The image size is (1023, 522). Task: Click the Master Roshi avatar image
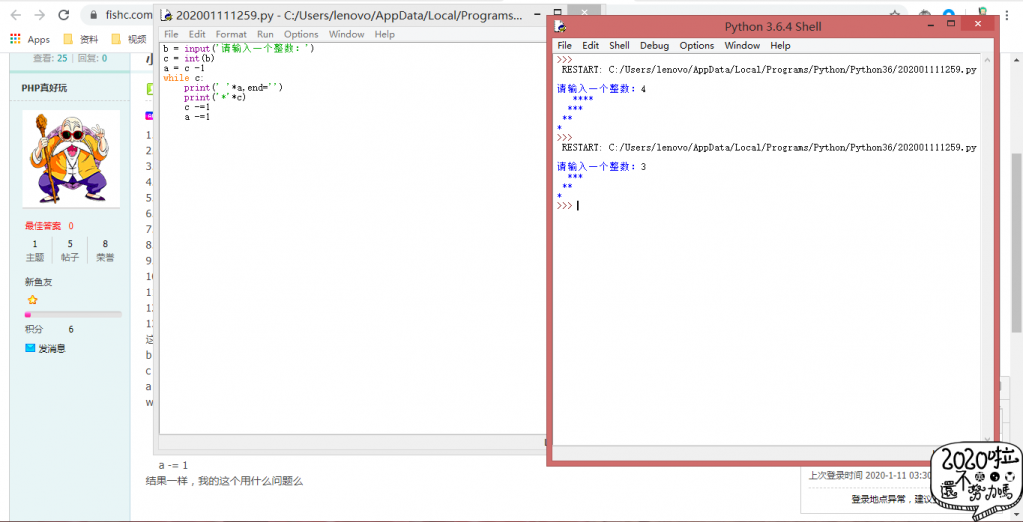(x=71, y=158)
